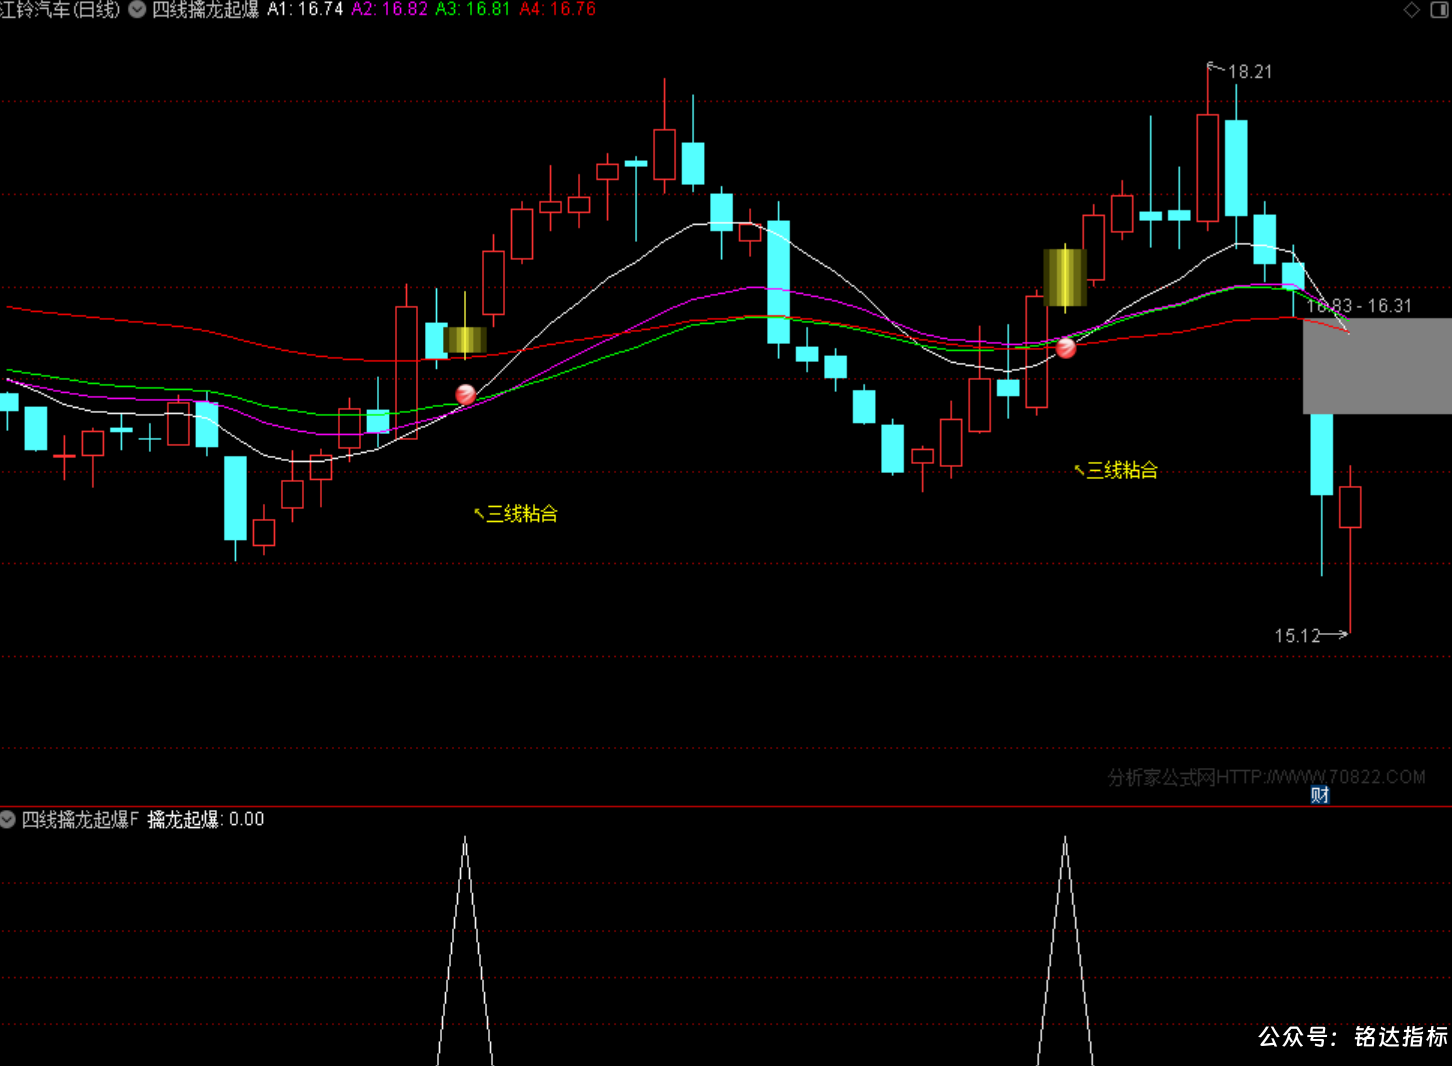Select the 江铃汽车(日线) stock title
This screenshot has height=1066, width=1452.
click(60, 10)
